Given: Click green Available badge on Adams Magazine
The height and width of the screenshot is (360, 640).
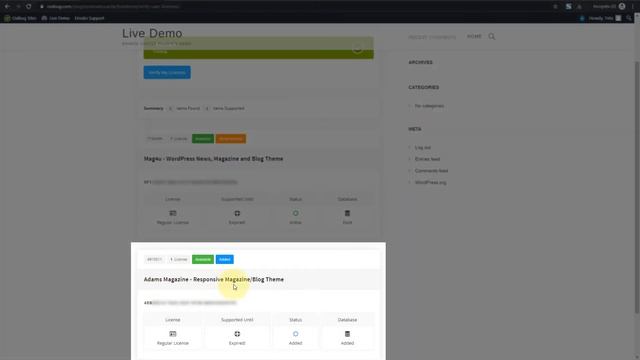Looking at the screenshot, I should [203, 259].
